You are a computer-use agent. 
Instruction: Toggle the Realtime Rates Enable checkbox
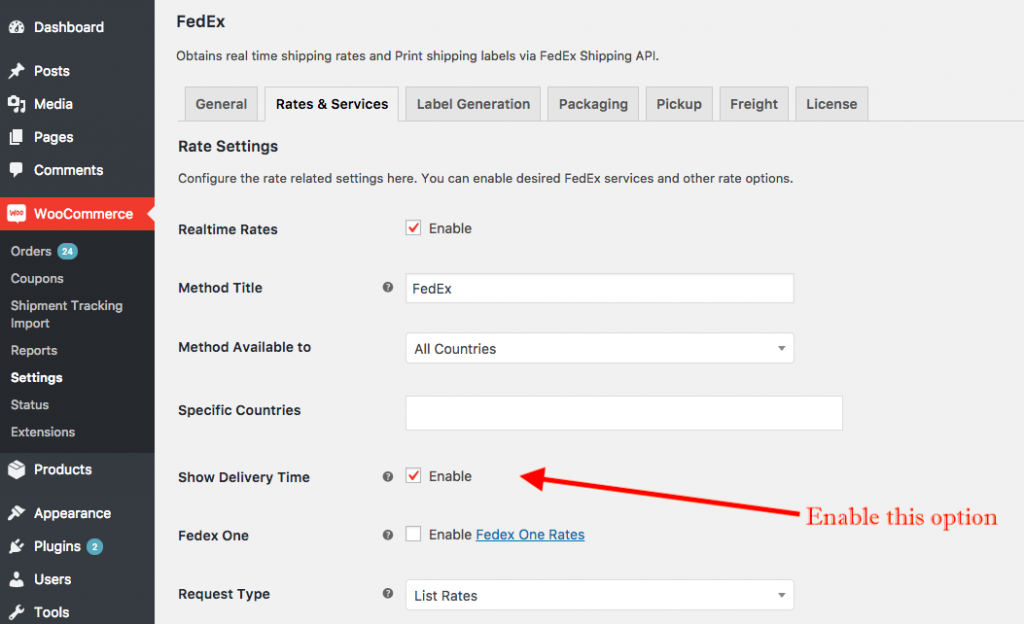(x=413, y=228)
